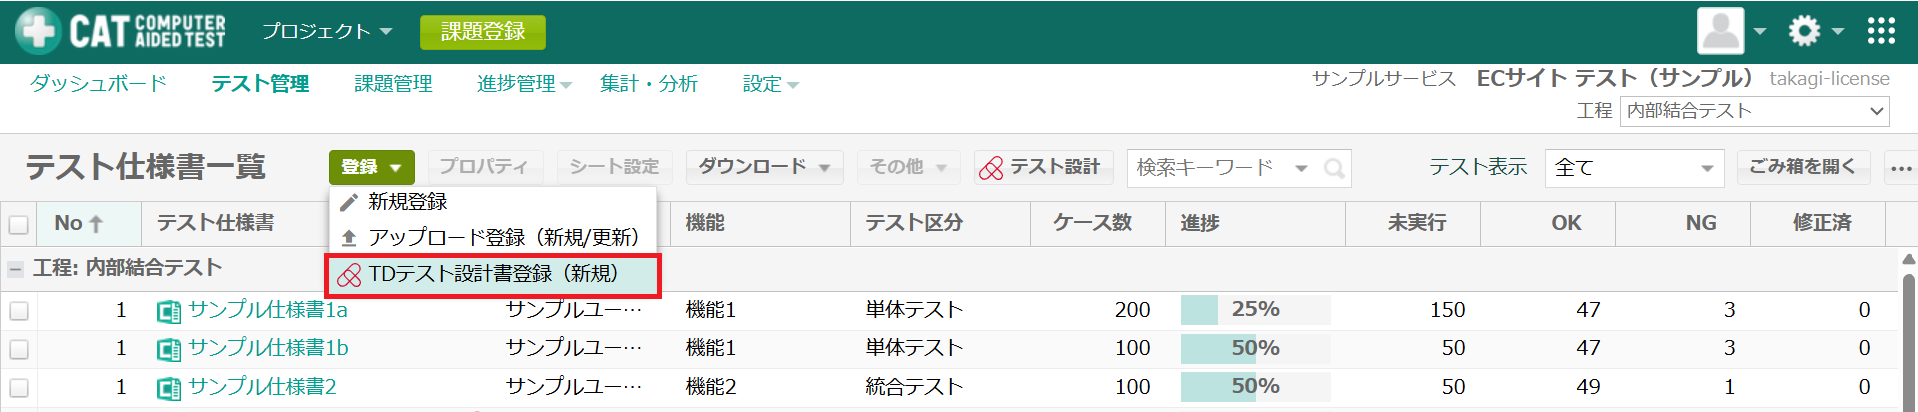Screen dimensions: 1918x412
Task: Choose 新規登録 from the dropdown menu
Action: pyautogui.click(x=407, y=202)
